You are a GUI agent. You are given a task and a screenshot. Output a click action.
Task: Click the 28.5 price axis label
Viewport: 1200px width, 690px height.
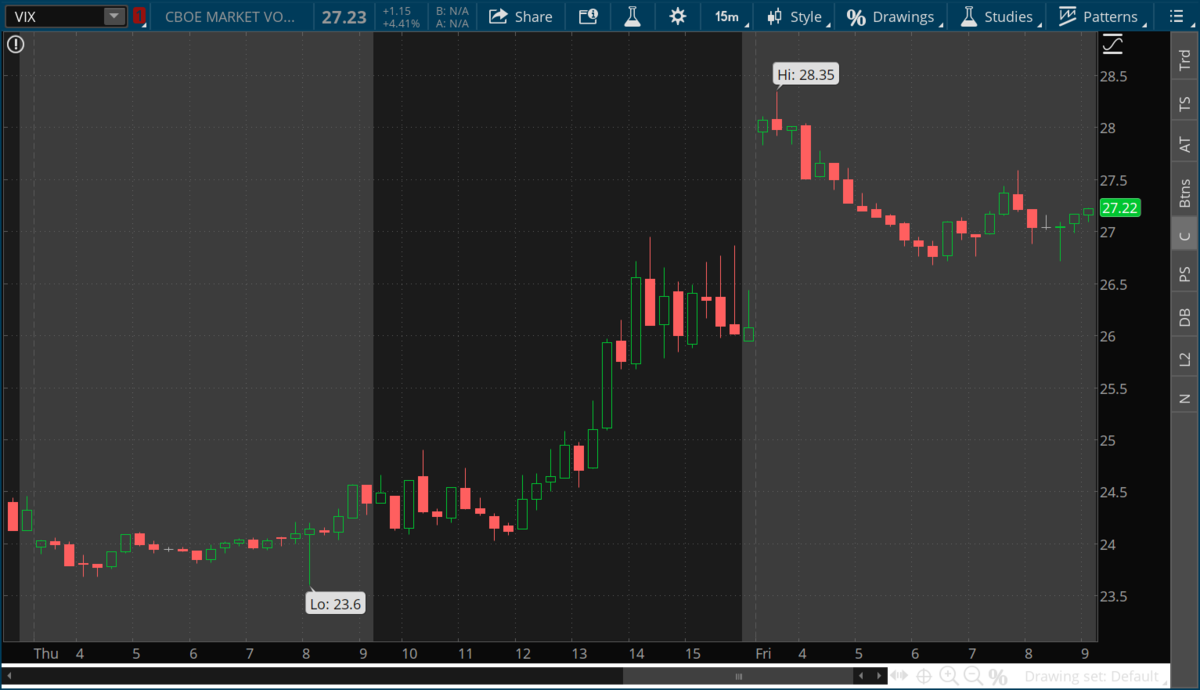pyautogui.click(x=1113, y=76)
